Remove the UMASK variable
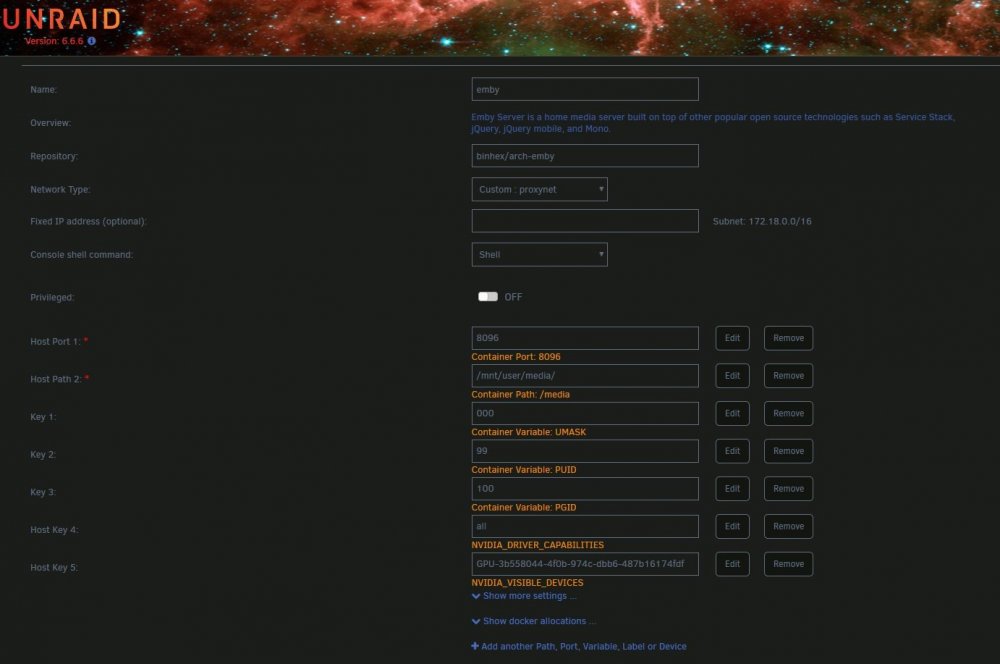1000x664 pixels. [x=788, y=413]
